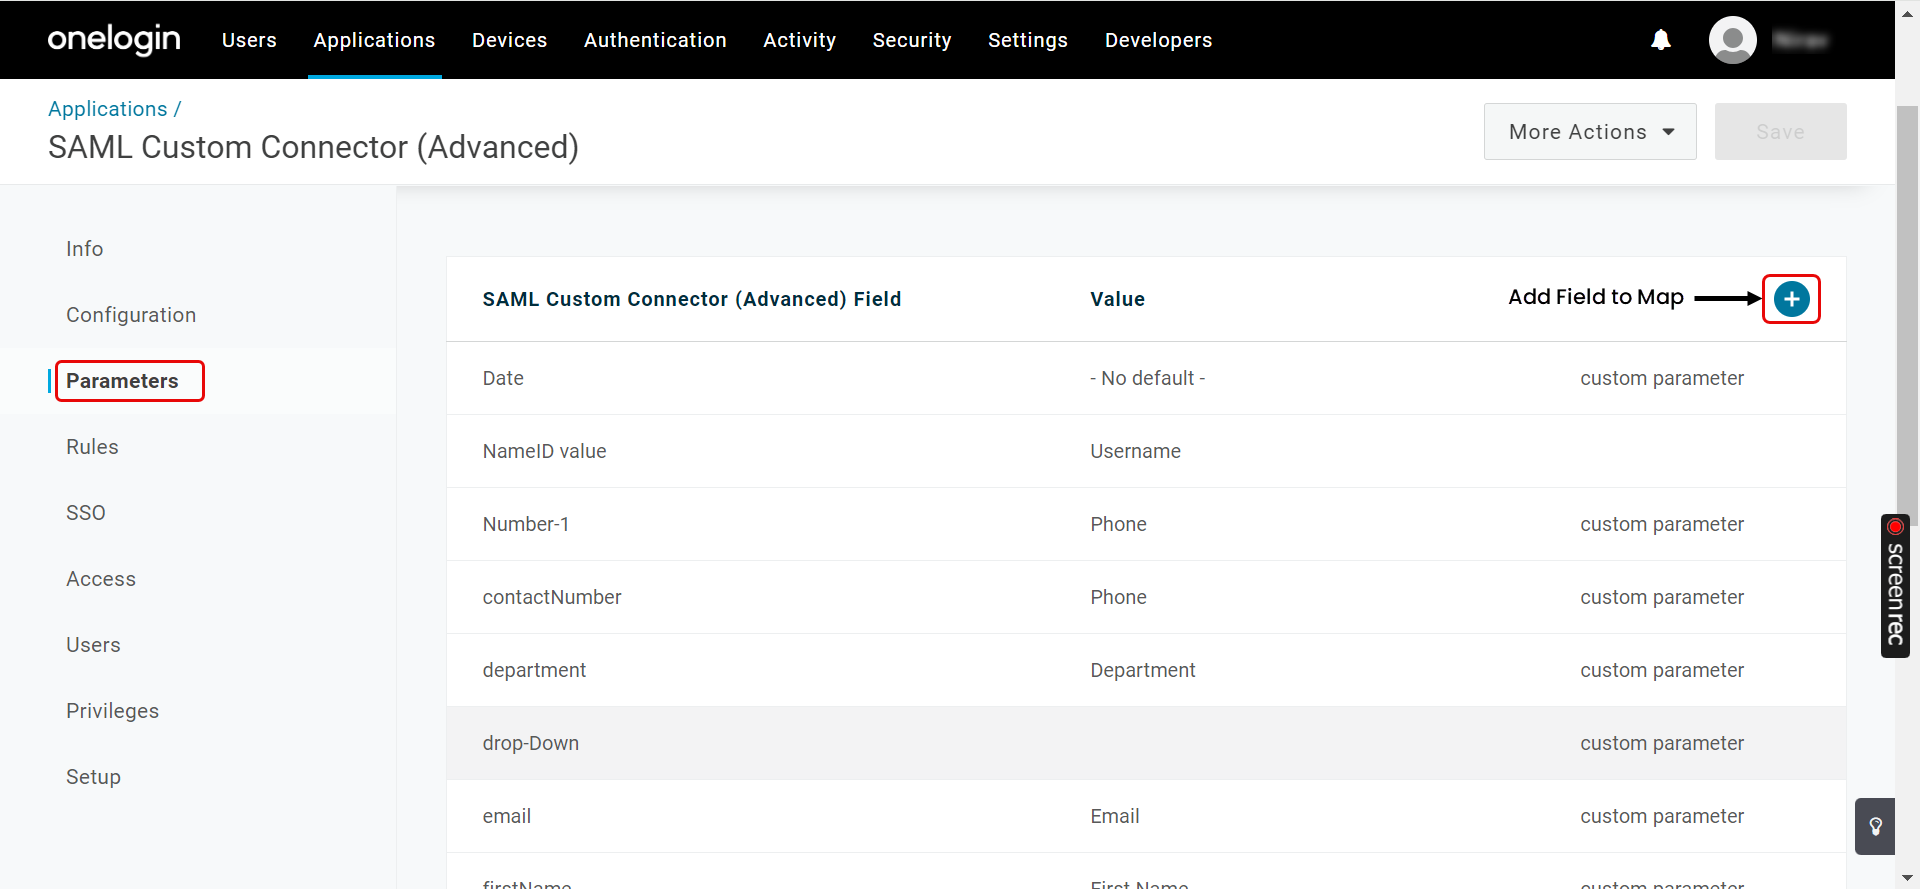This screenshot has height=889, width=1920.
Task: Click the OneLogin logo
Action: coord(114,40)
